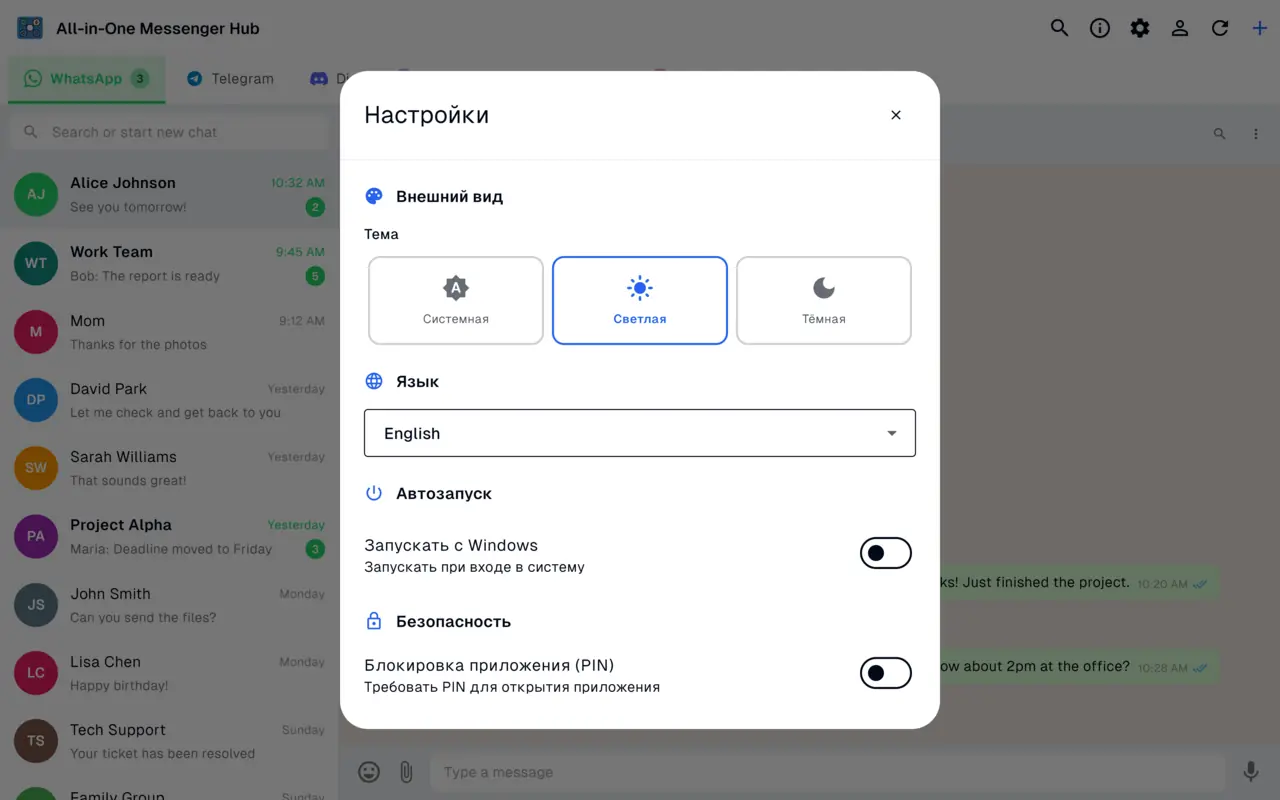
Task: Add a new service with plus icon
Action: 1260,28
